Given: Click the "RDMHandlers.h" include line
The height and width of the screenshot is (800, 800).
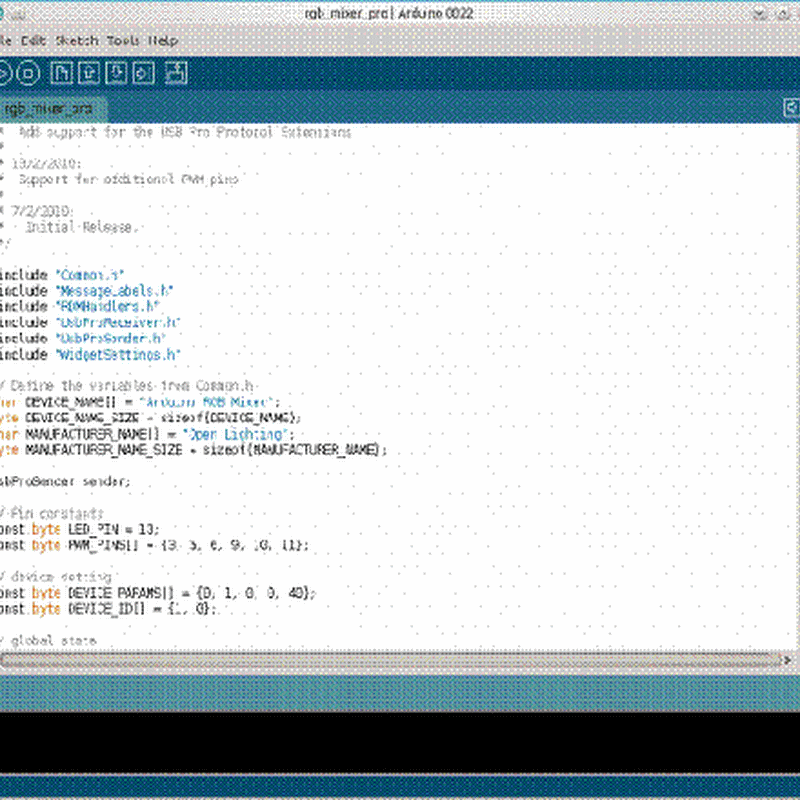Looking at the screenshot, I should (x=80, y=307).
